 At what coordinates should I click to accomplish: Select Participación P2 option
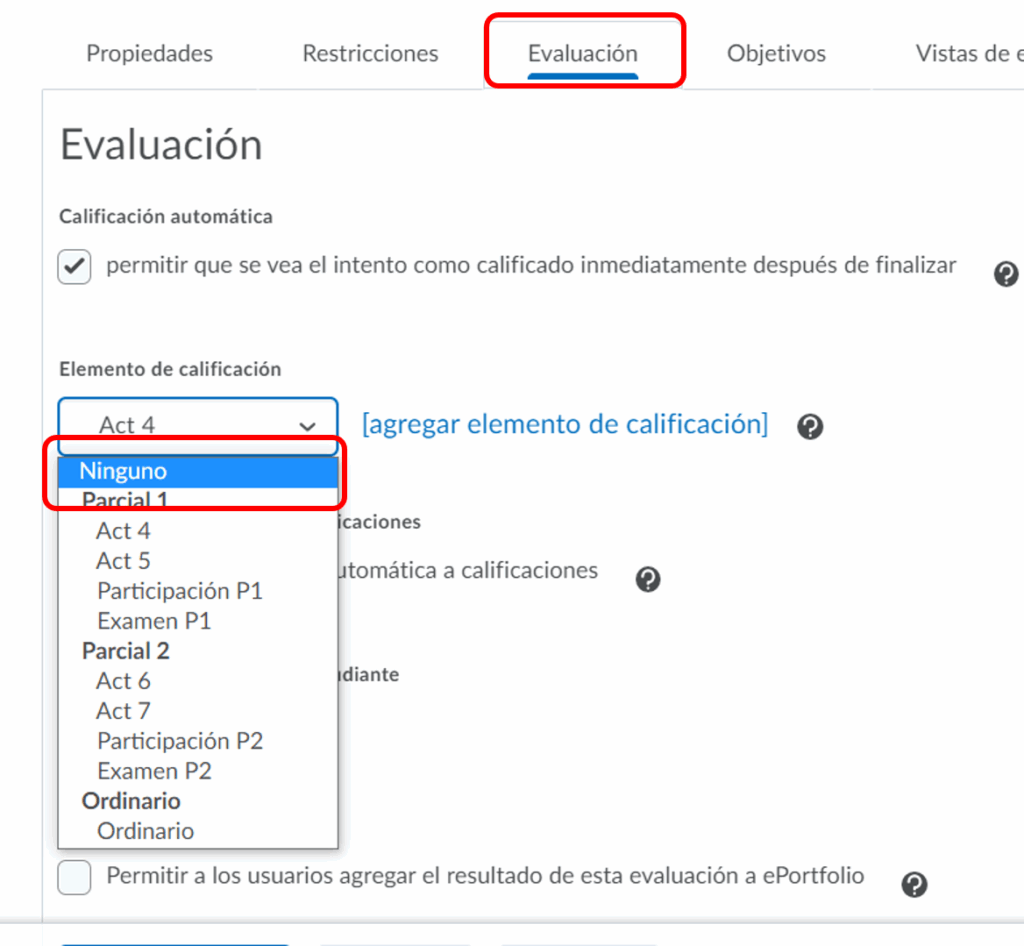(180, 741)
